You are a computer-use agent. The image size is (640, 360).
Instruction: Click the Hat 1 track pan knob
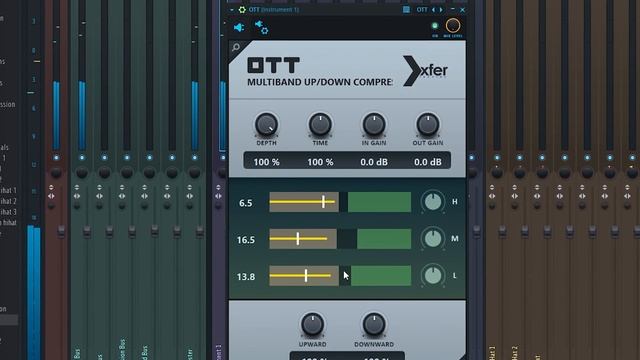[x=497, y=173]
